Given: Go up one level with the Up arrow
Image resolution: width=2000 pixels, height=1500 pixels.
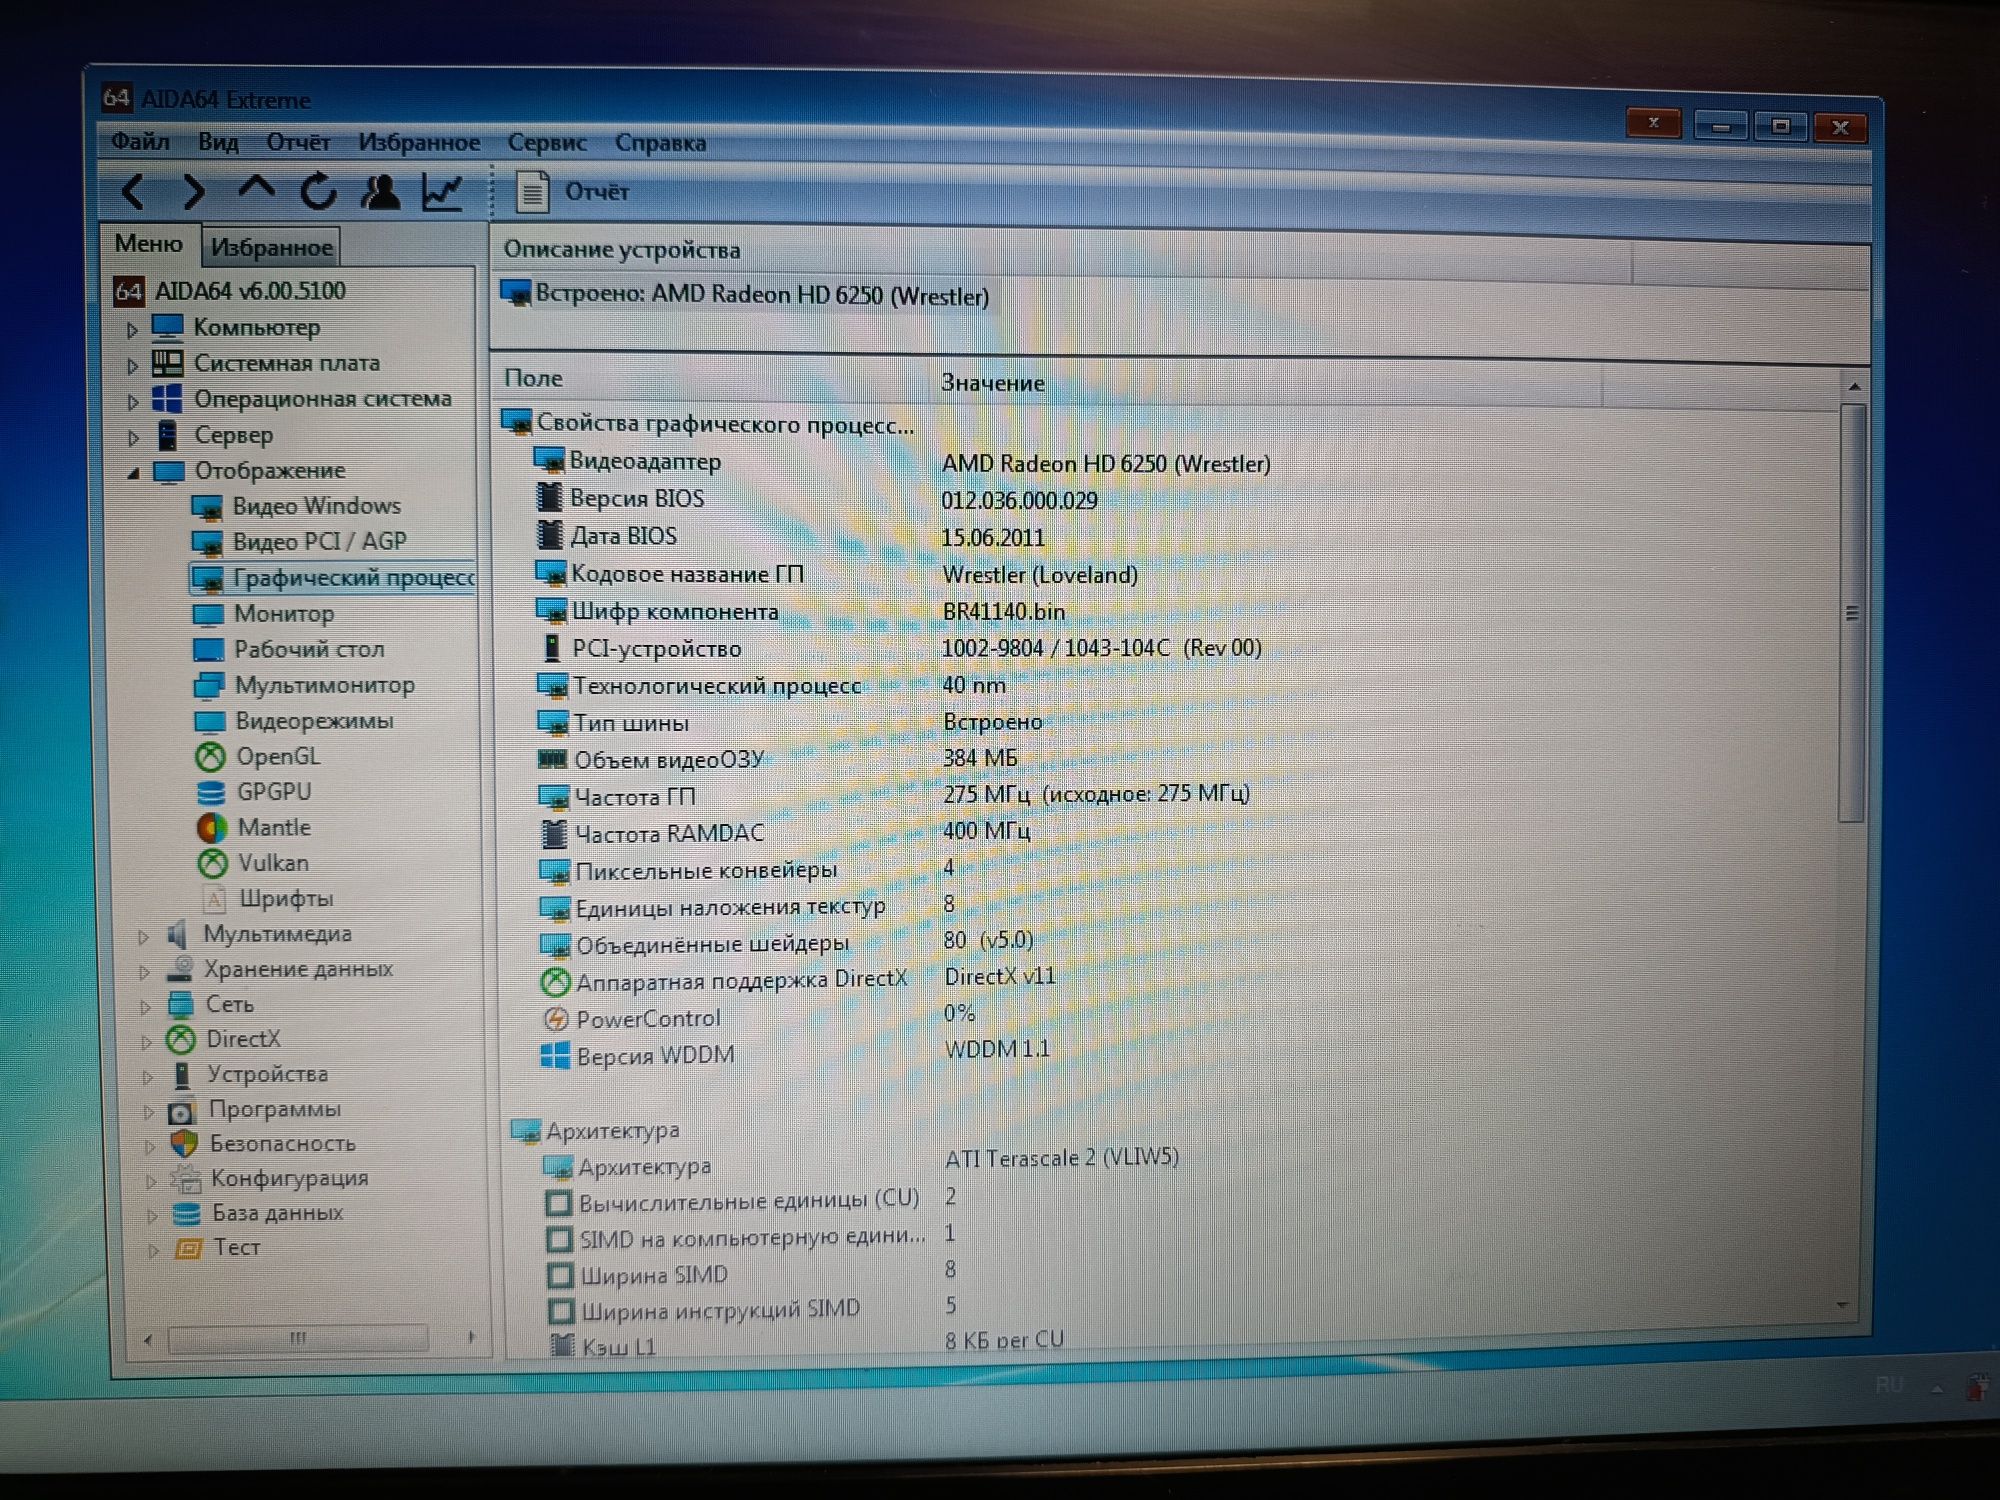Looking at the screenshot, I should (256, 188).
